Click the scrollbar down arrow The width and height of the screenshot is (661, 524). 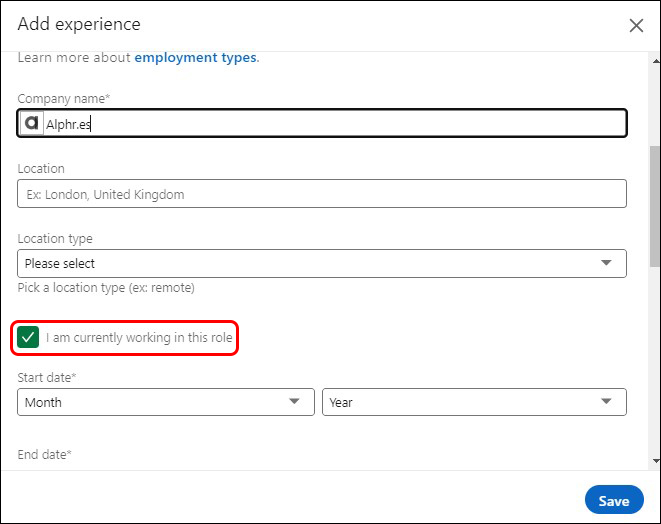tap(656, 461)
